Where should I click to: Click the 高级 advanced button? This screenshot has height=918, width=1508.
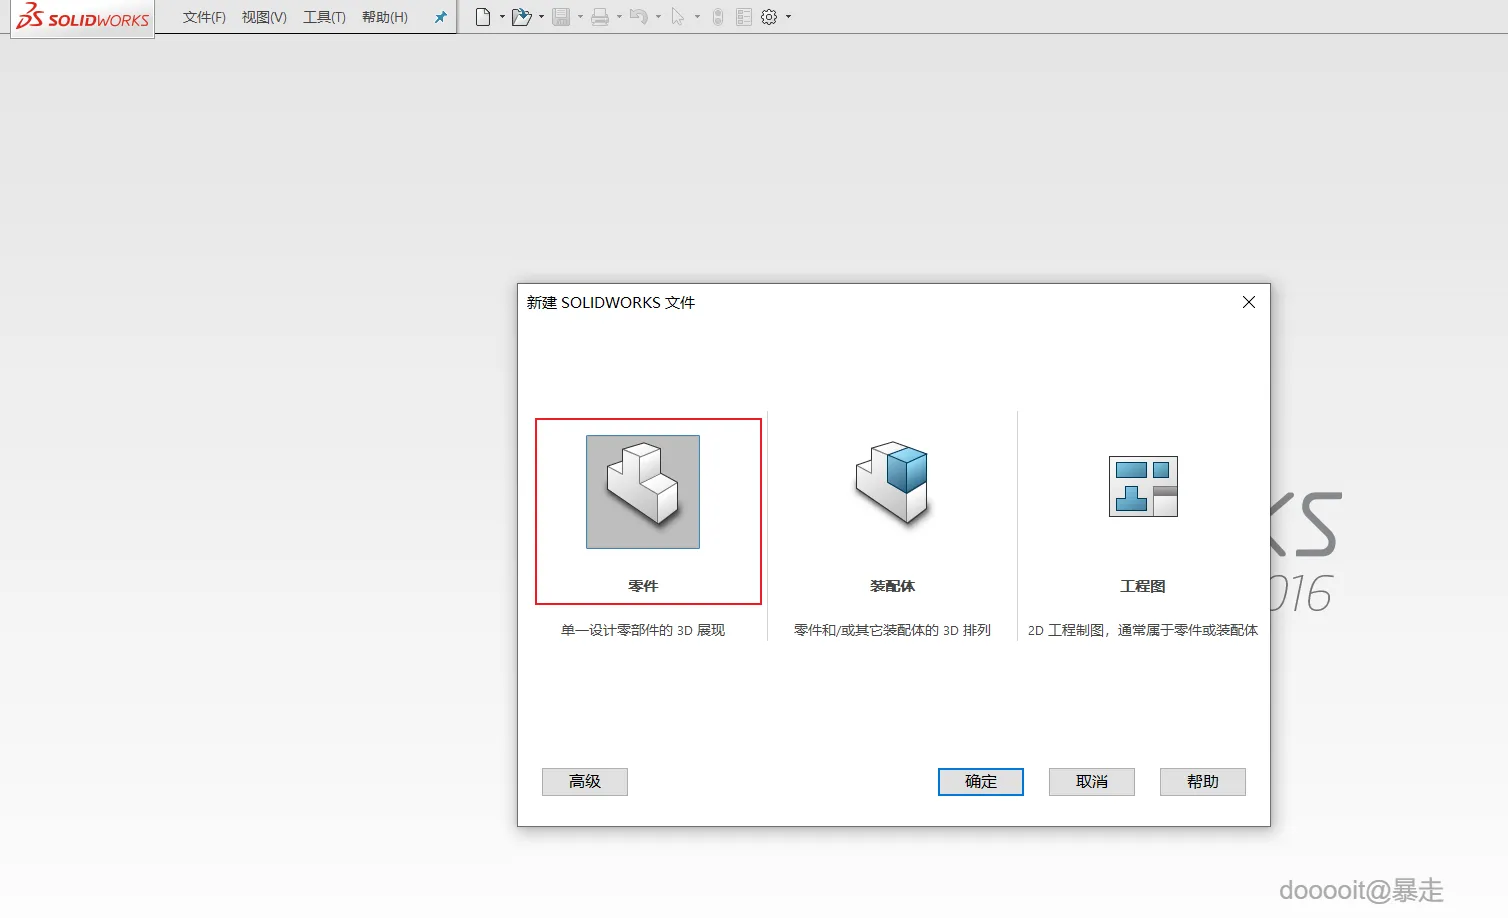click(x=585, y=782)
